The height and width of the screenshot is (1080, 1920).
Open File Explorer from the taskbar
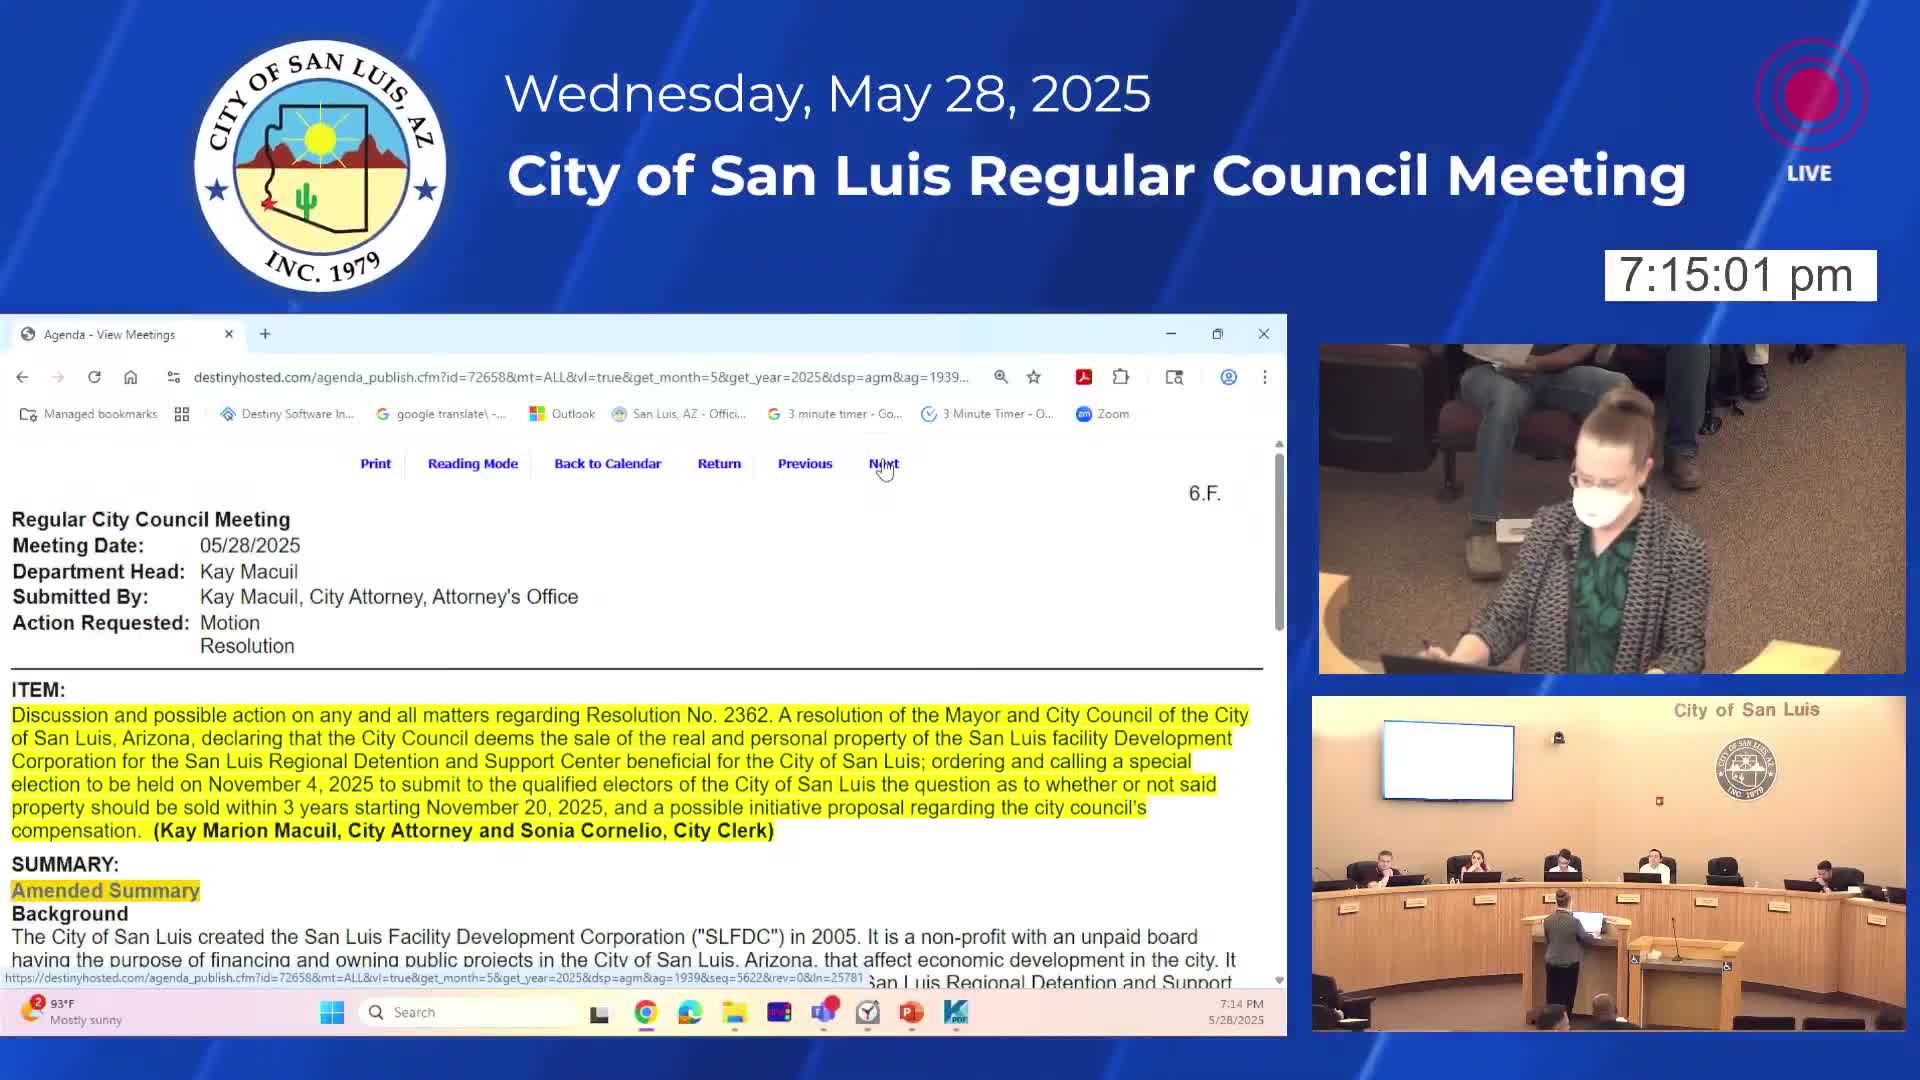pos(735,1012)
